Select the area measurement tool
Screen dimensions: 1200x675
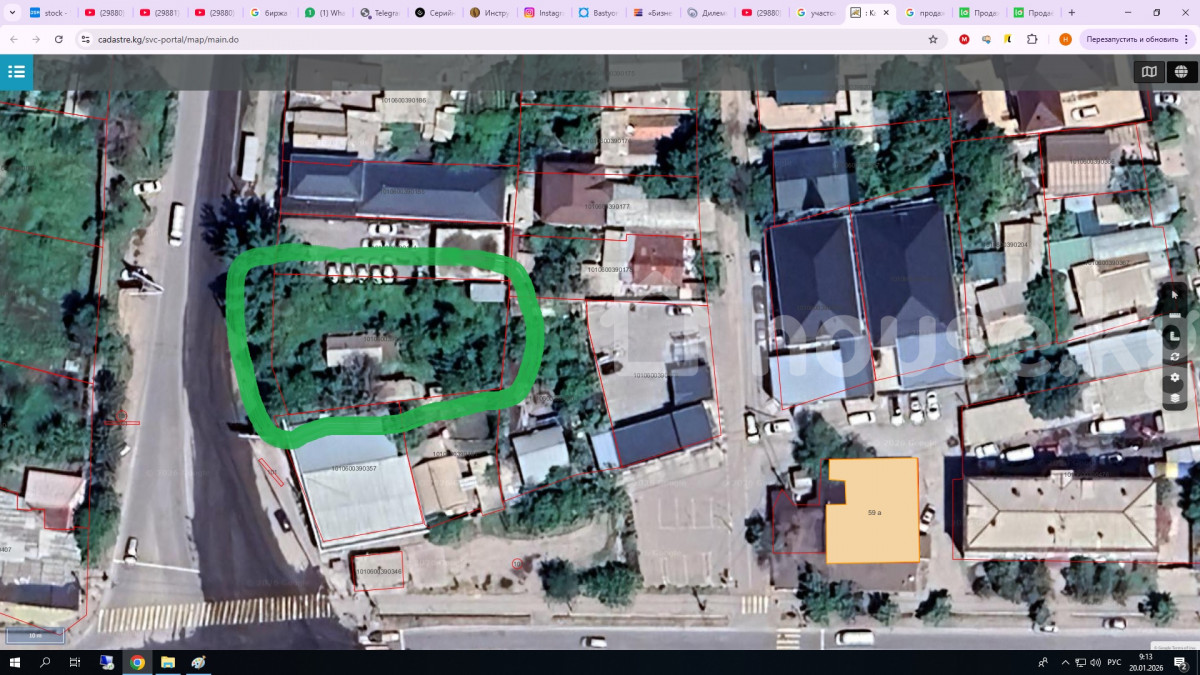click(1175, 336)
